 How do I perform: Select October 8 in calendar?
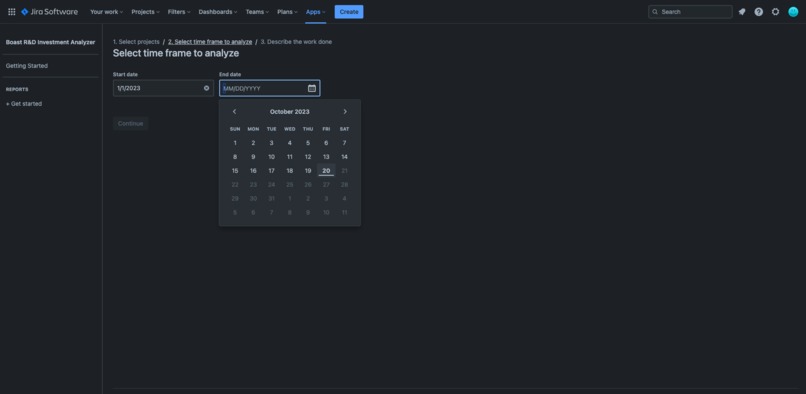click(x=235, y=157)
